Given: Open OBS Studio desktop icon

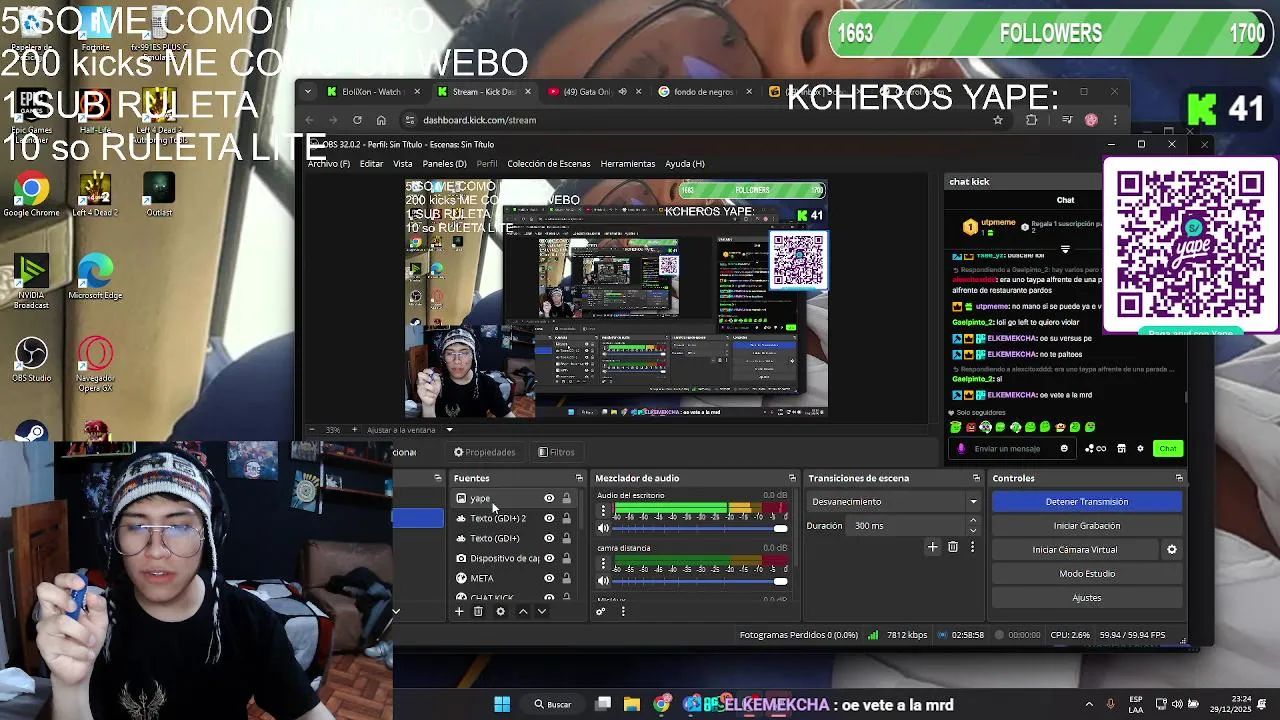Looking at the screenshot, I should [x=31, y=360].
